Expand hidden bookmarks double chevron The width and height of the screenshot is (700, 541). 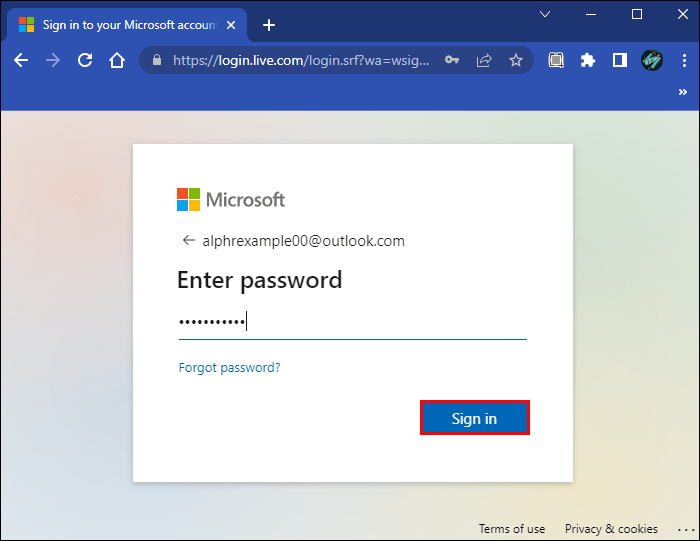pyautogui.click(x=684, y=92)
